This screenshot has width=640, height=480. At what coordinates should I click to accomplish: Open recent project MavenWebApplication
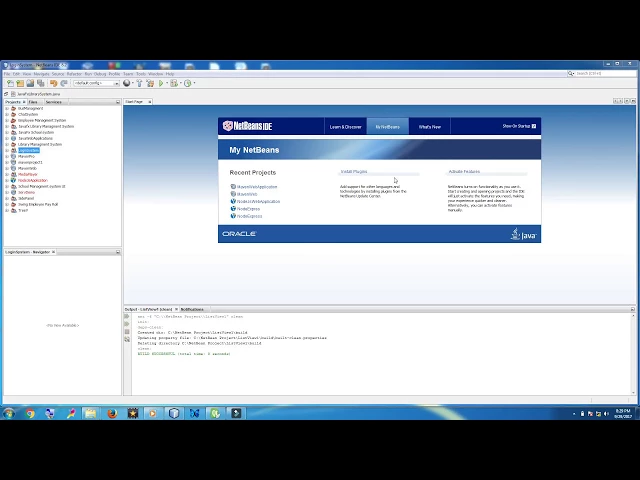[257, 187]
